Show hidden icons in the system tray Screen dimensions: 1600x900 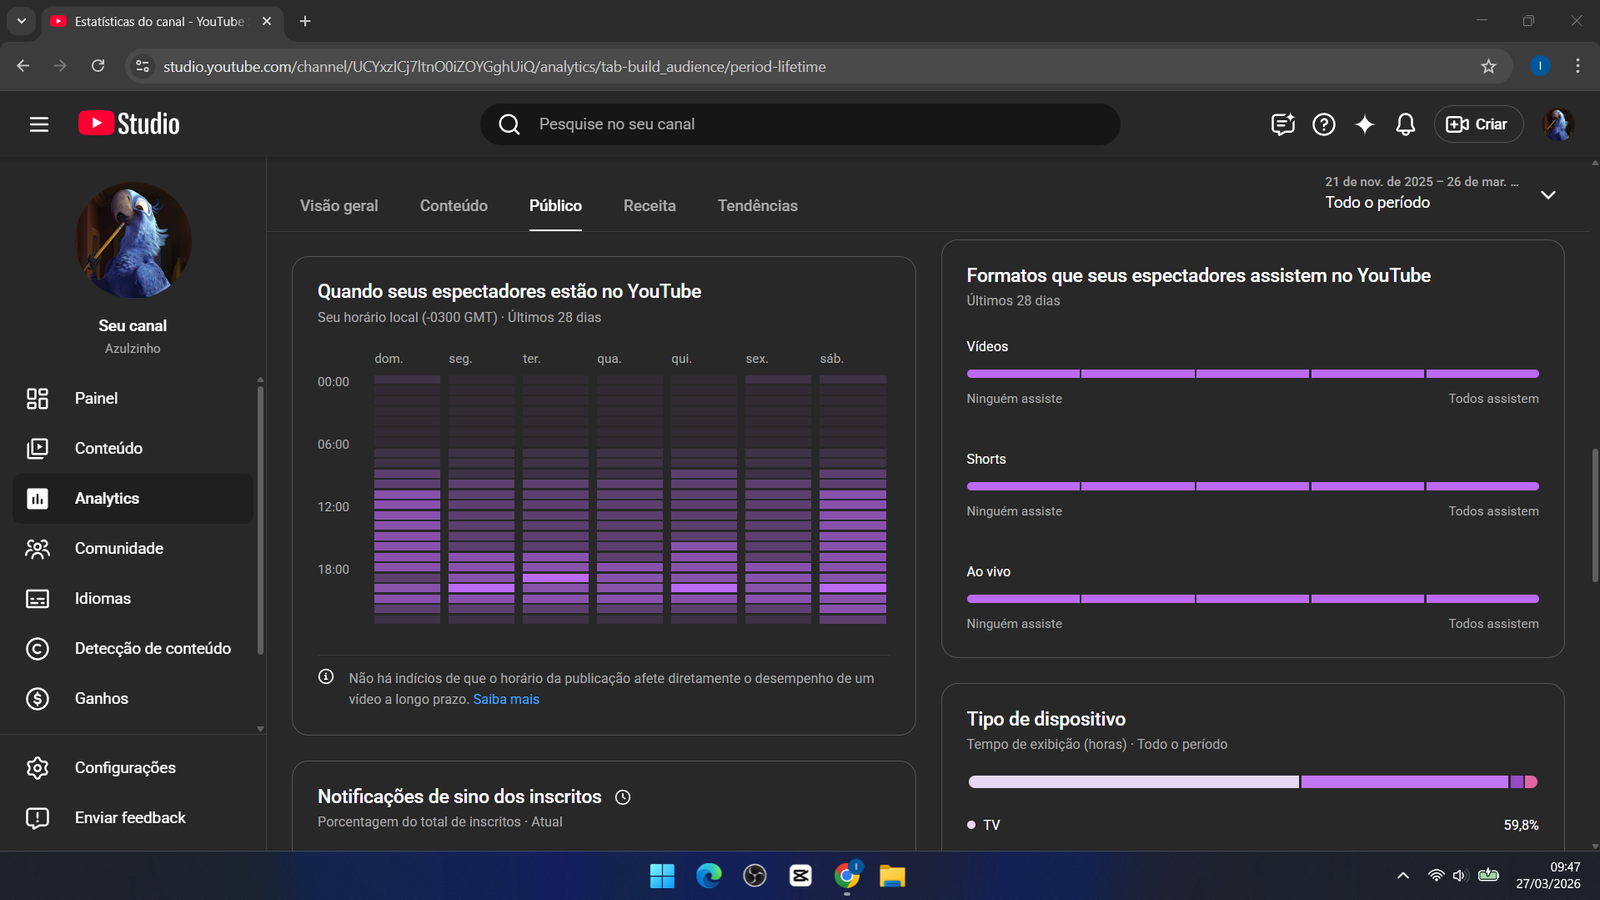click(1403, 876)
